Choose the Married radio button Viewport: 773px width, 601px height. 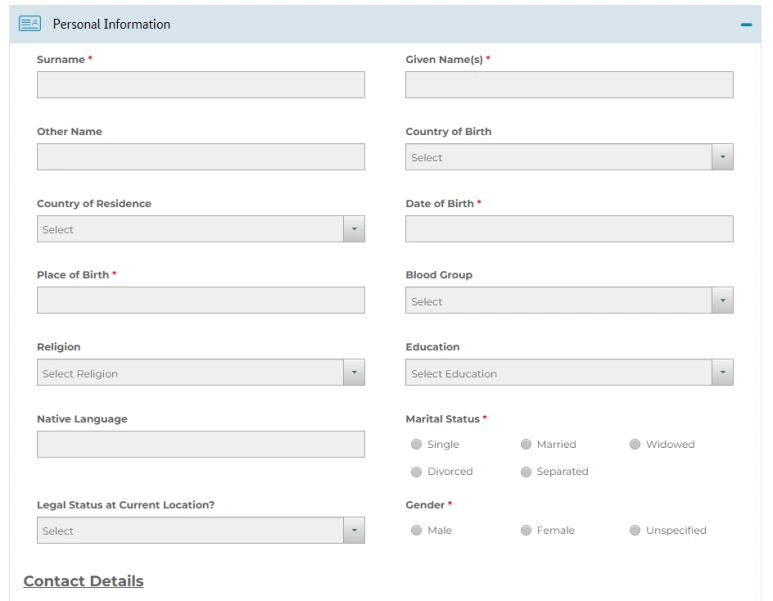[526, 444]
